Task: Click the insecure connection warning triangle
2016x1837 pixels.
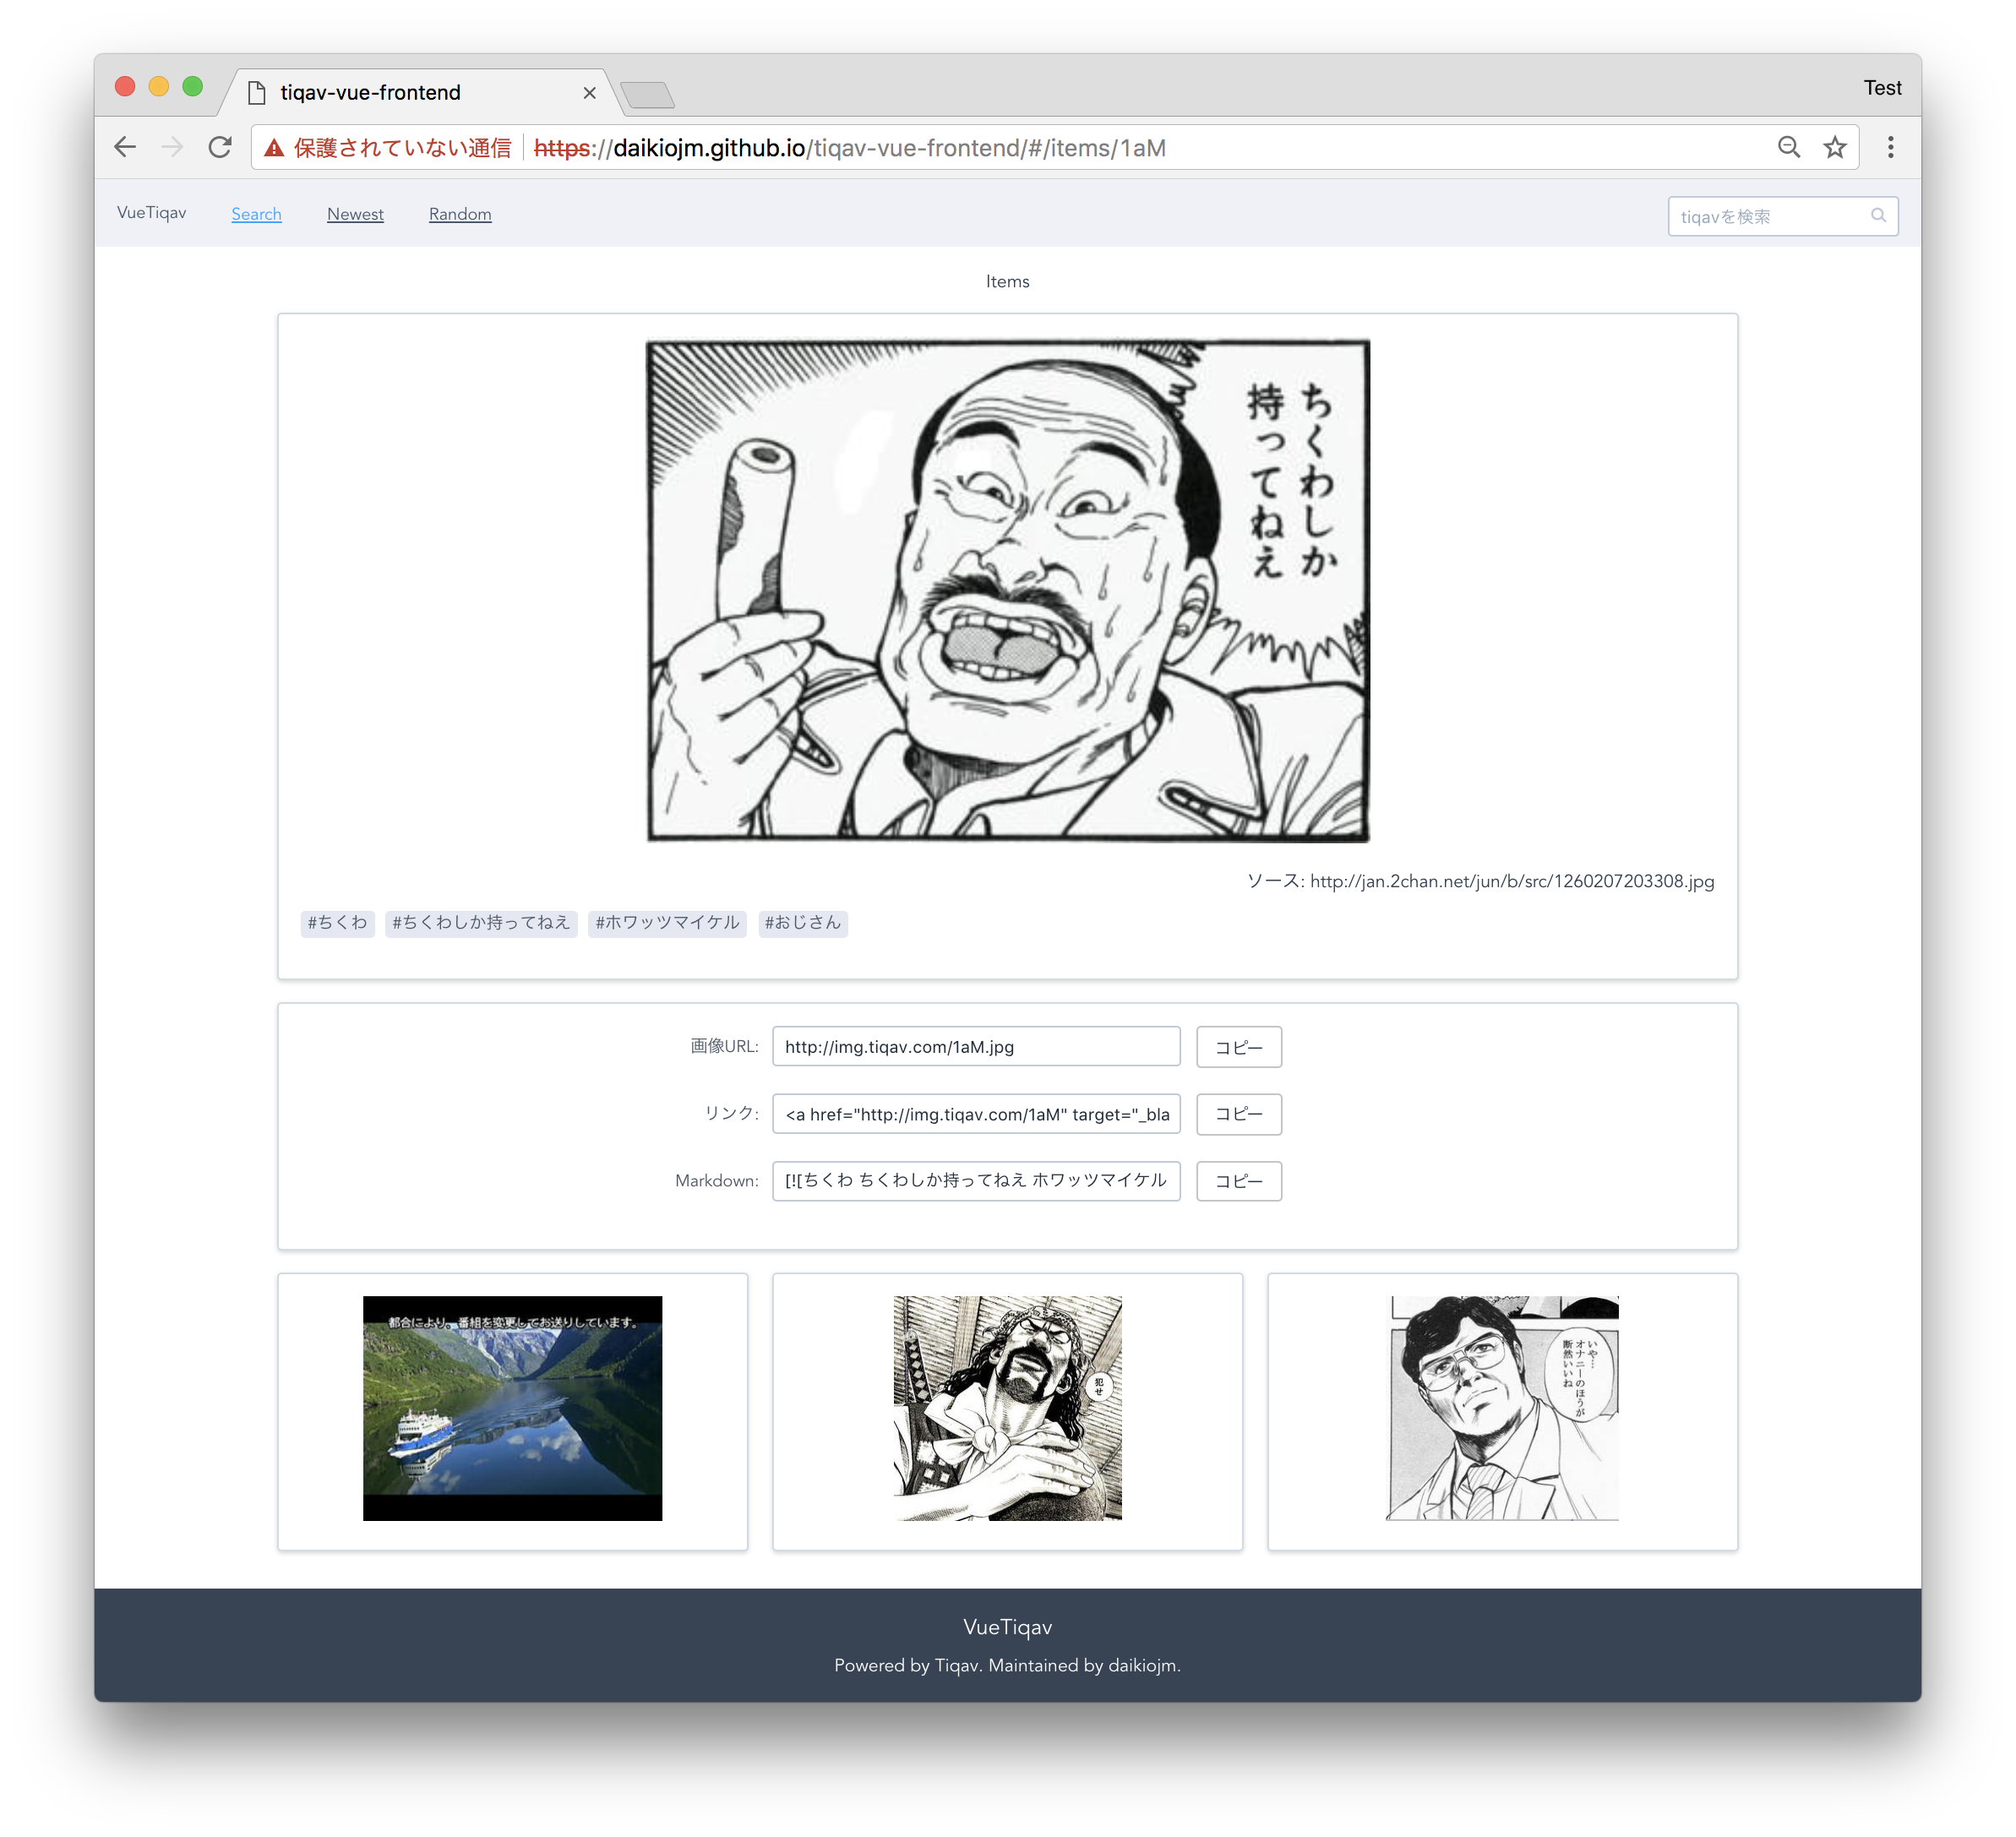Action: (x=274, y=148)
